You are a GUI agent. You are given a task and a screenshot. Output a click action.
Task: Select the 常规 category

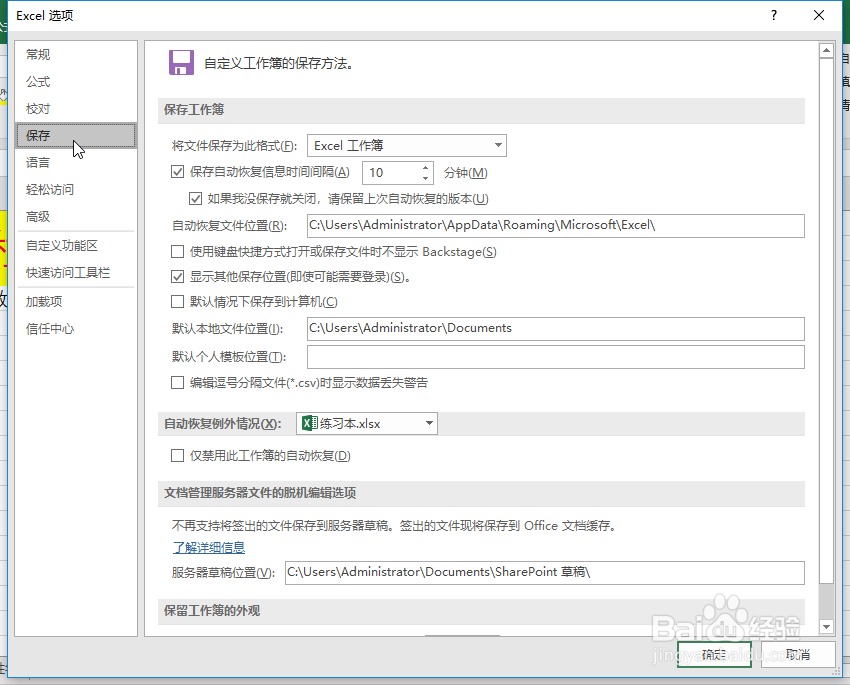pyautogui.click(x=76, y=54)
